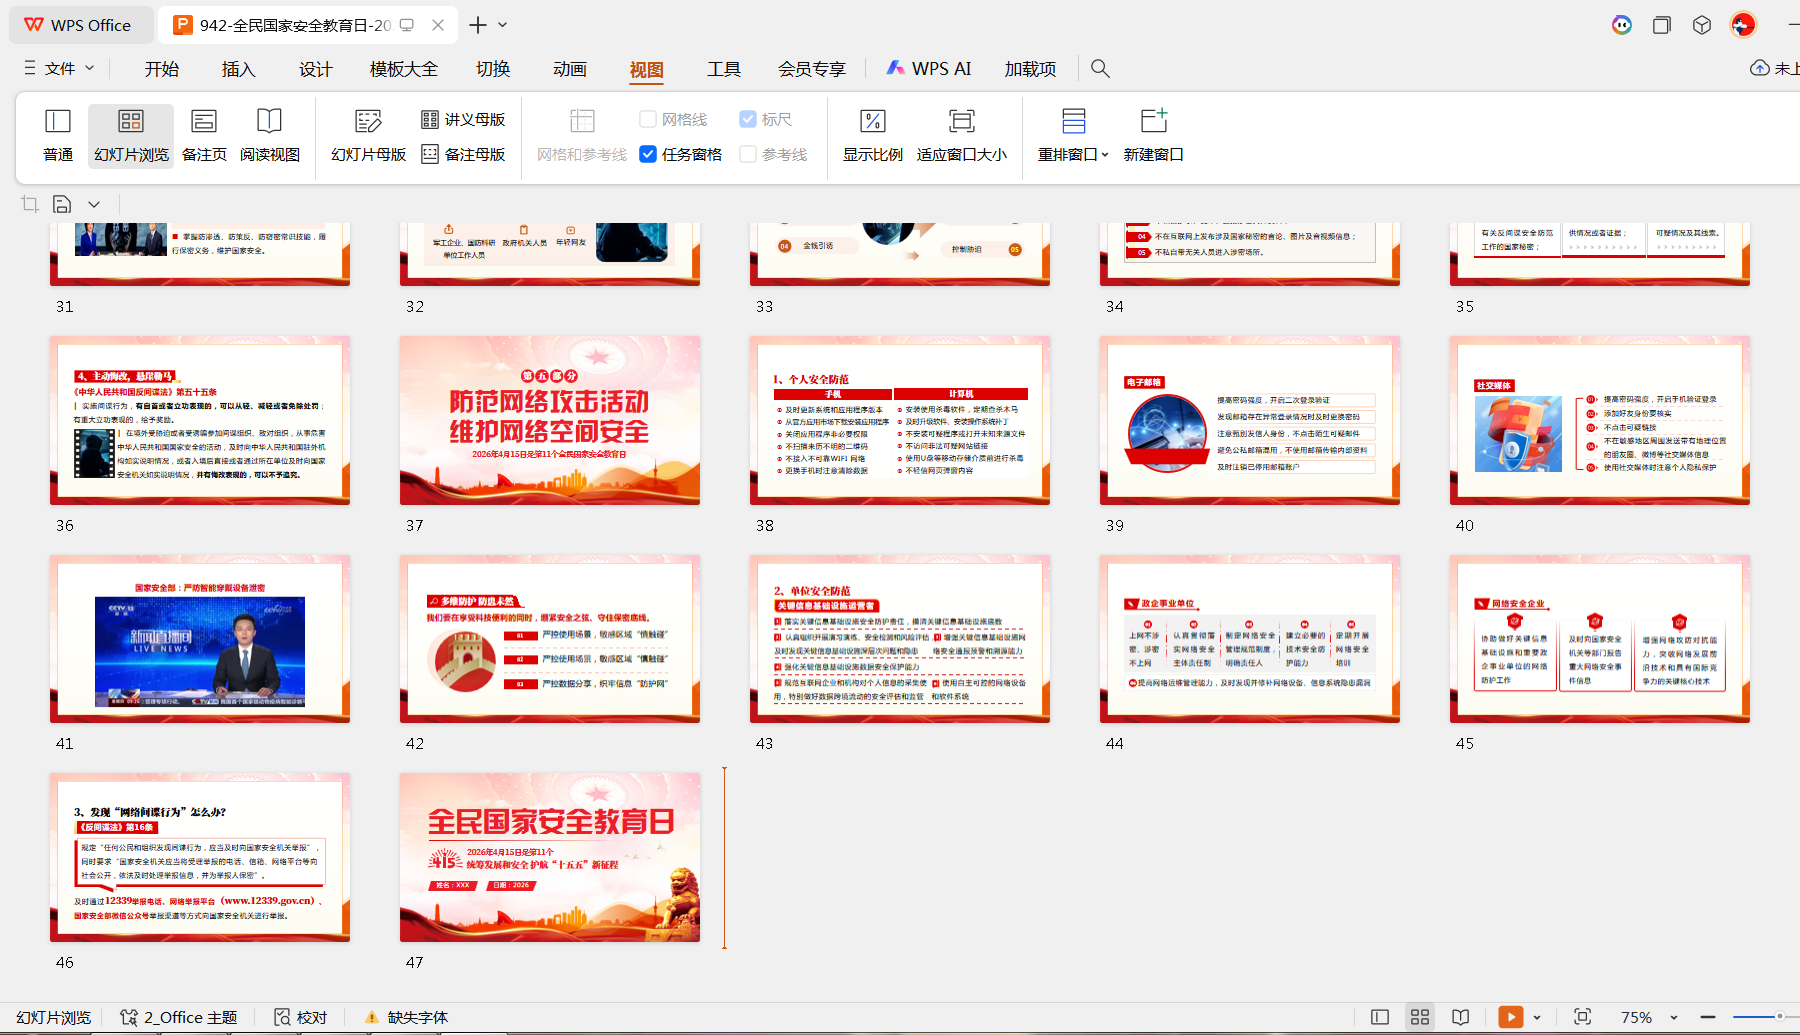The height and width of the screenshot is (1035, 1800).
Task: Open the 工具 ribbon tab
Action: pyautogui.click(x=724, y=68)
